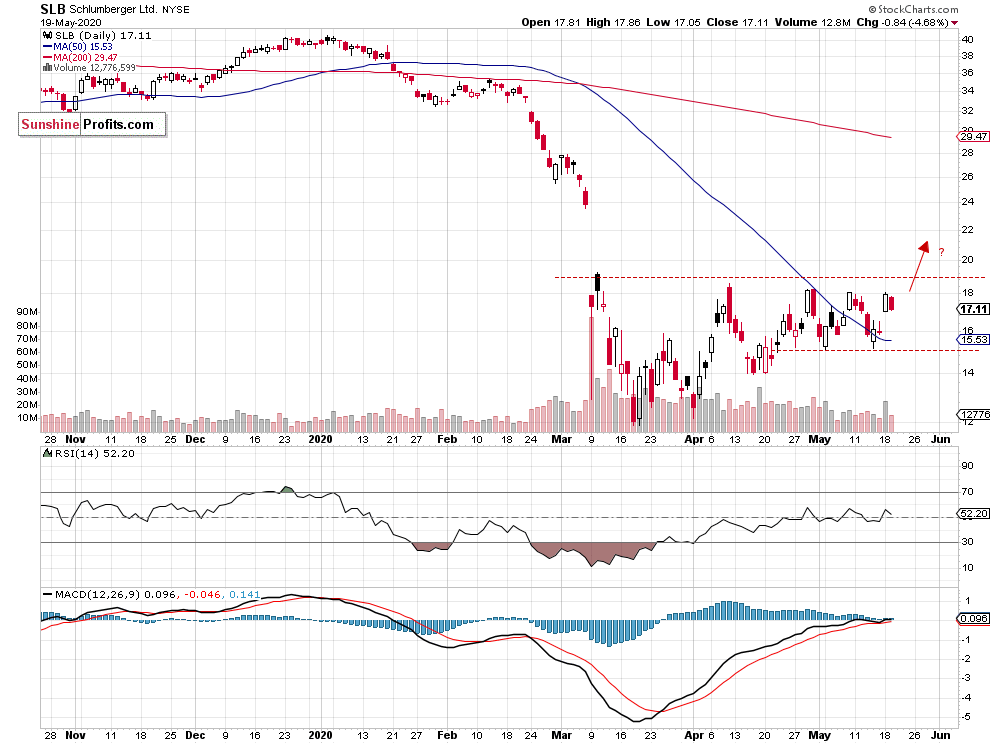Click Jun on the price chart date axis
Screen dimensions: 990x744
click(941, 439)
